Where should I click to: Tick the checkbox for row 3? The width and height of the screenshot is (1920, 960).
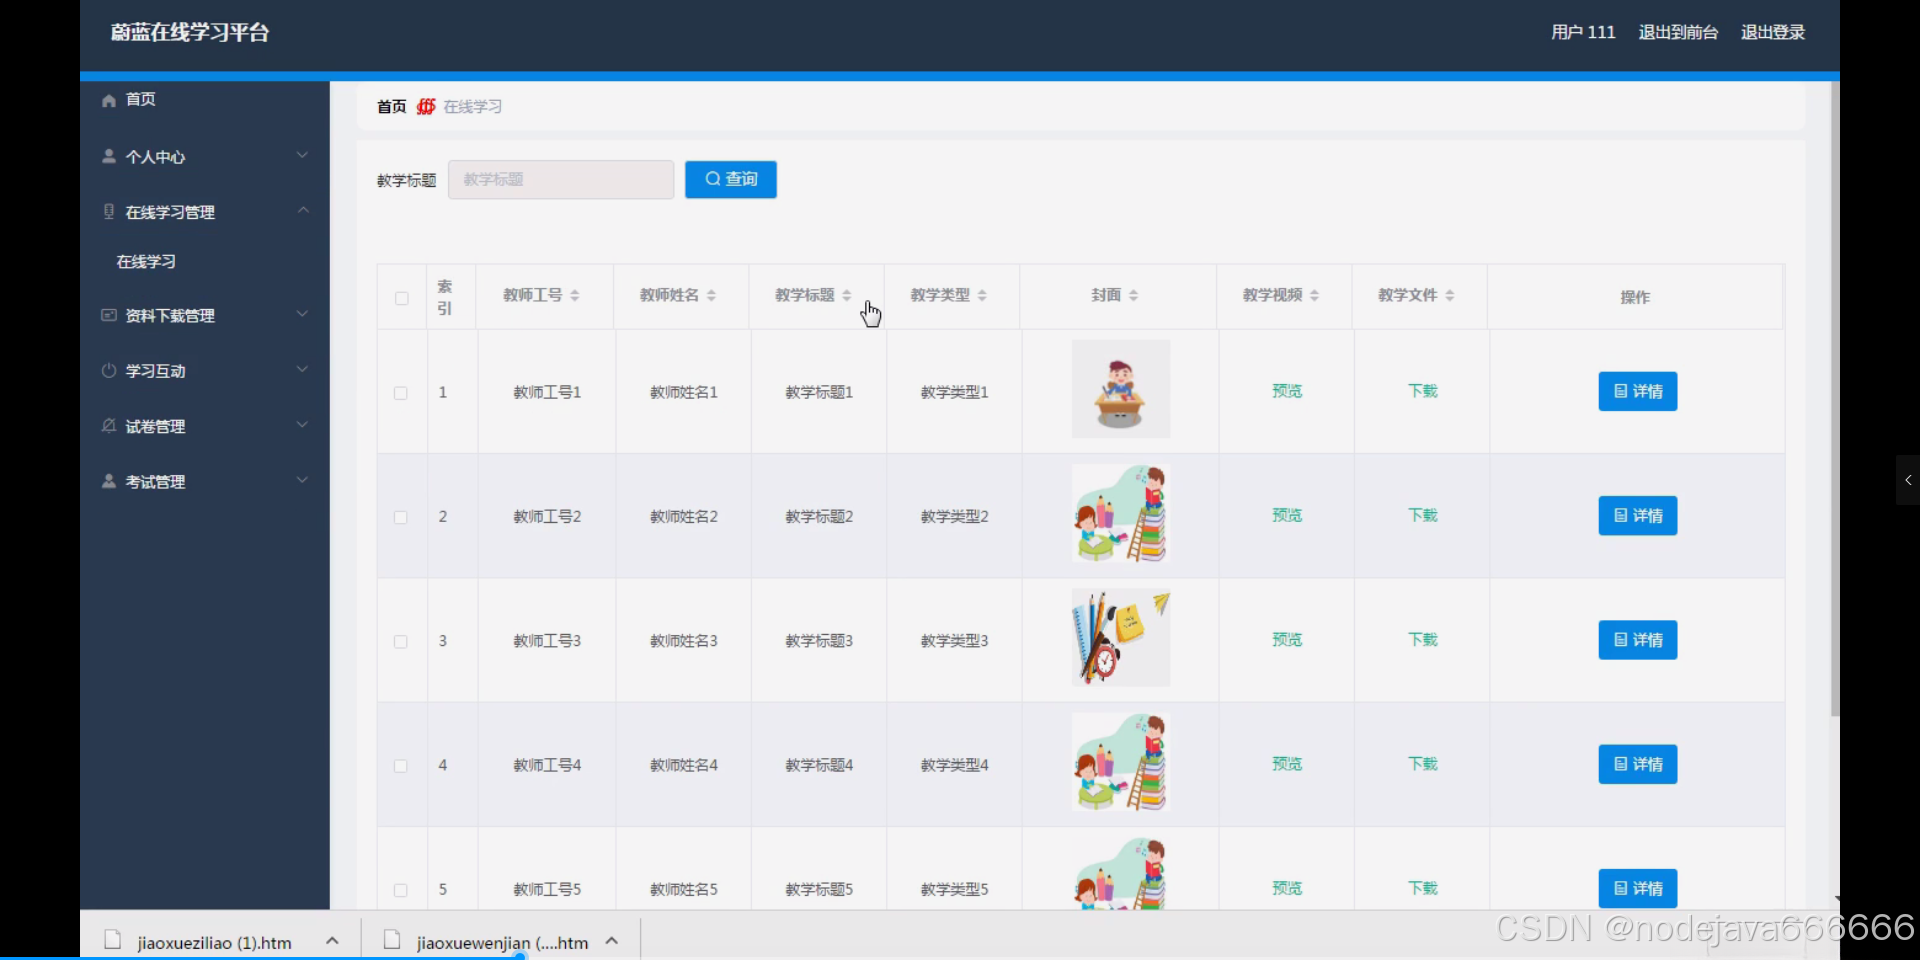tap(401, 641)
